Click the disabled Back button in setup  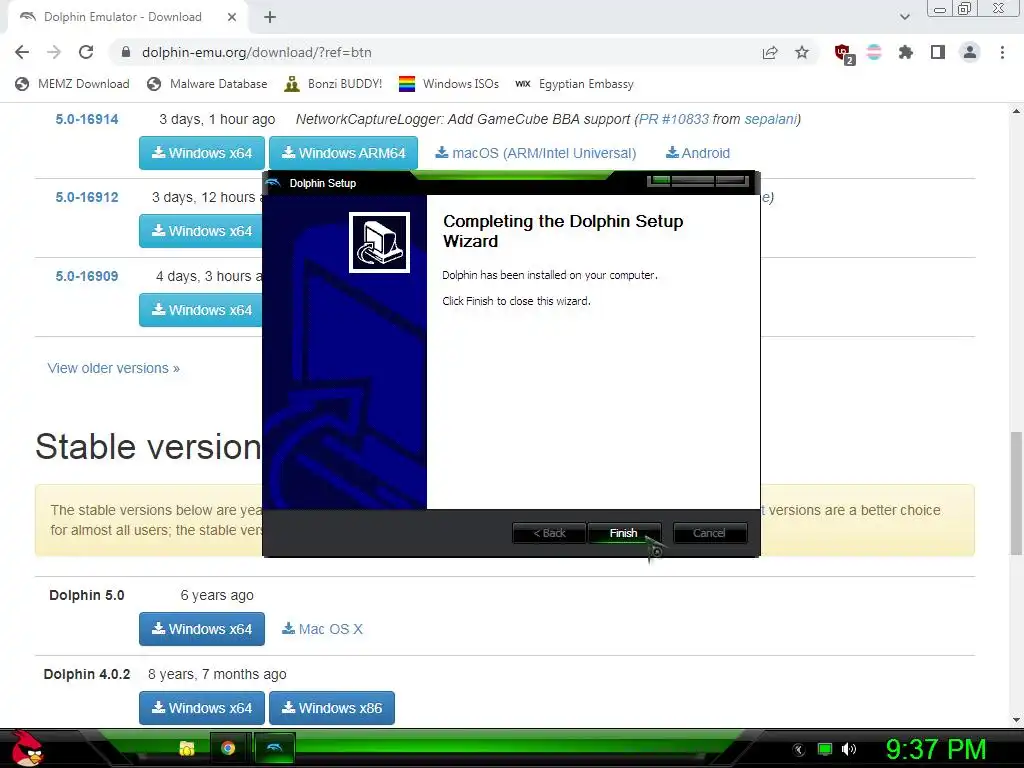549,533
